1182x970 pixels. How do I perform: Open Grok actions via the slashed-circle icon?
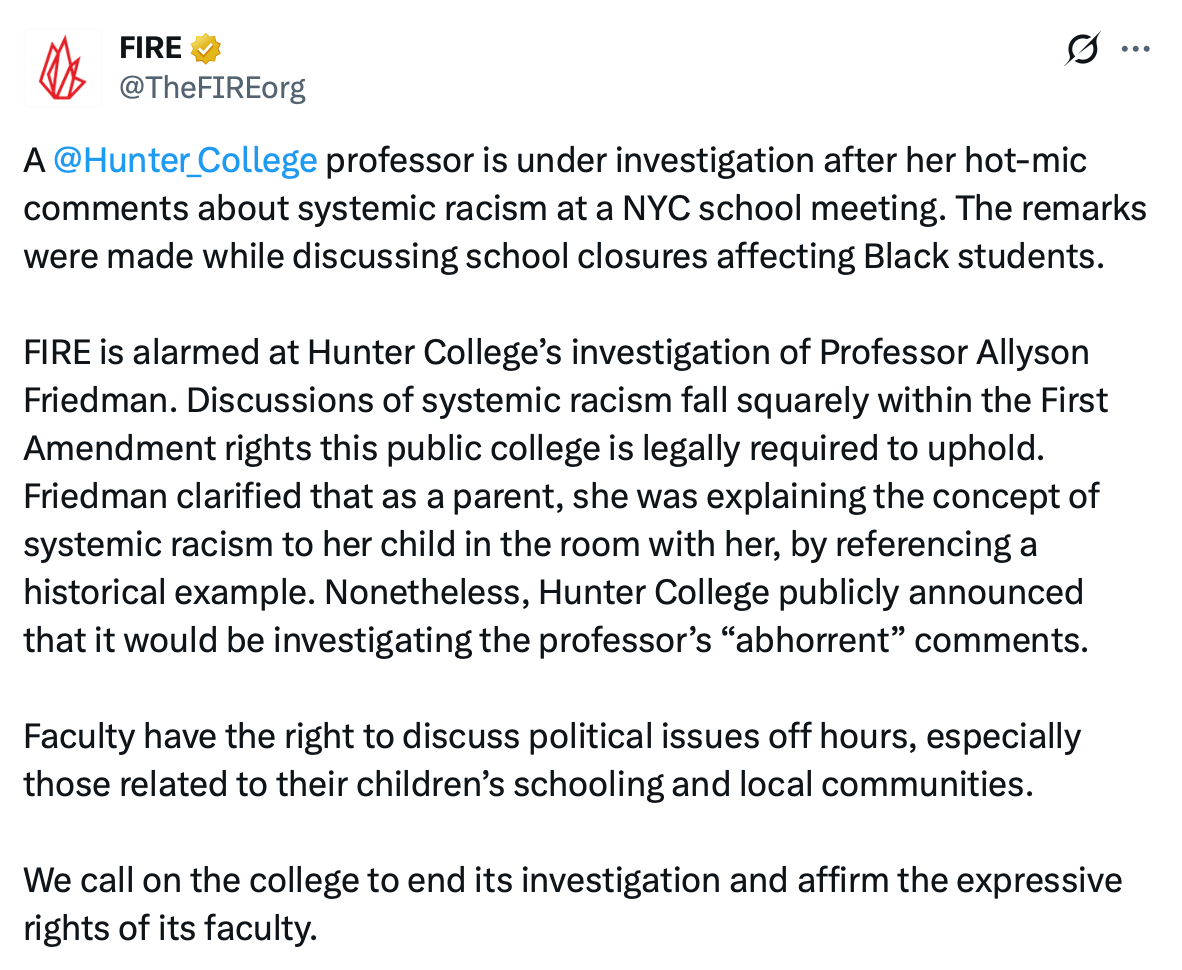coord(1083,49)
